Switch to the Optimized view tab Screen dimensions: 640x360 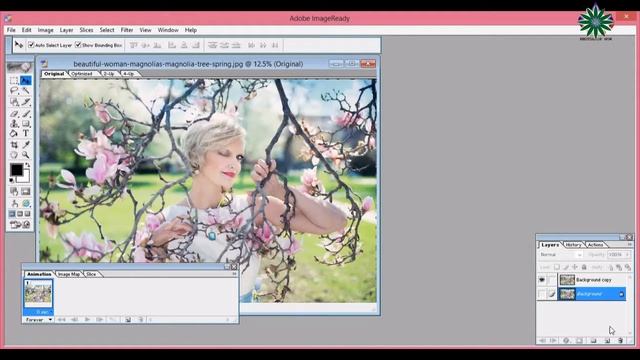pos(82,74)
